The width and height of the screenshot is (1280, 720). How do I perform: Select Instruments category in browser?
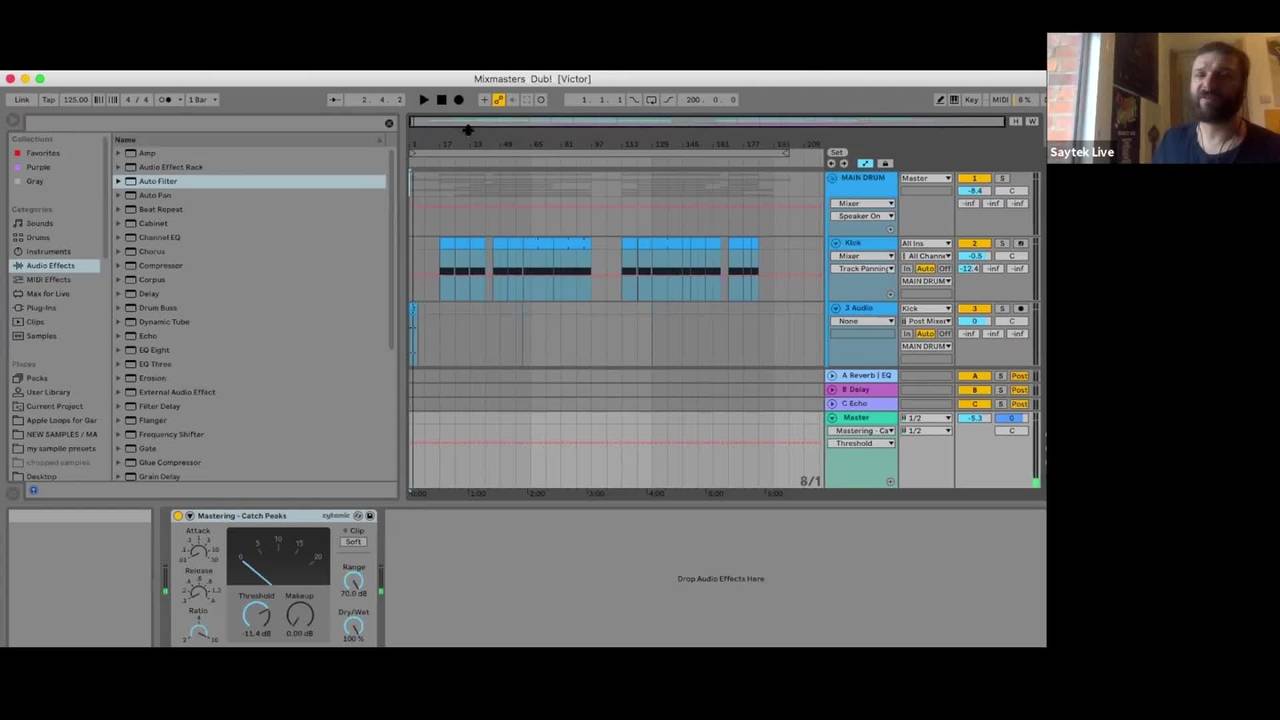click(47, 251)
